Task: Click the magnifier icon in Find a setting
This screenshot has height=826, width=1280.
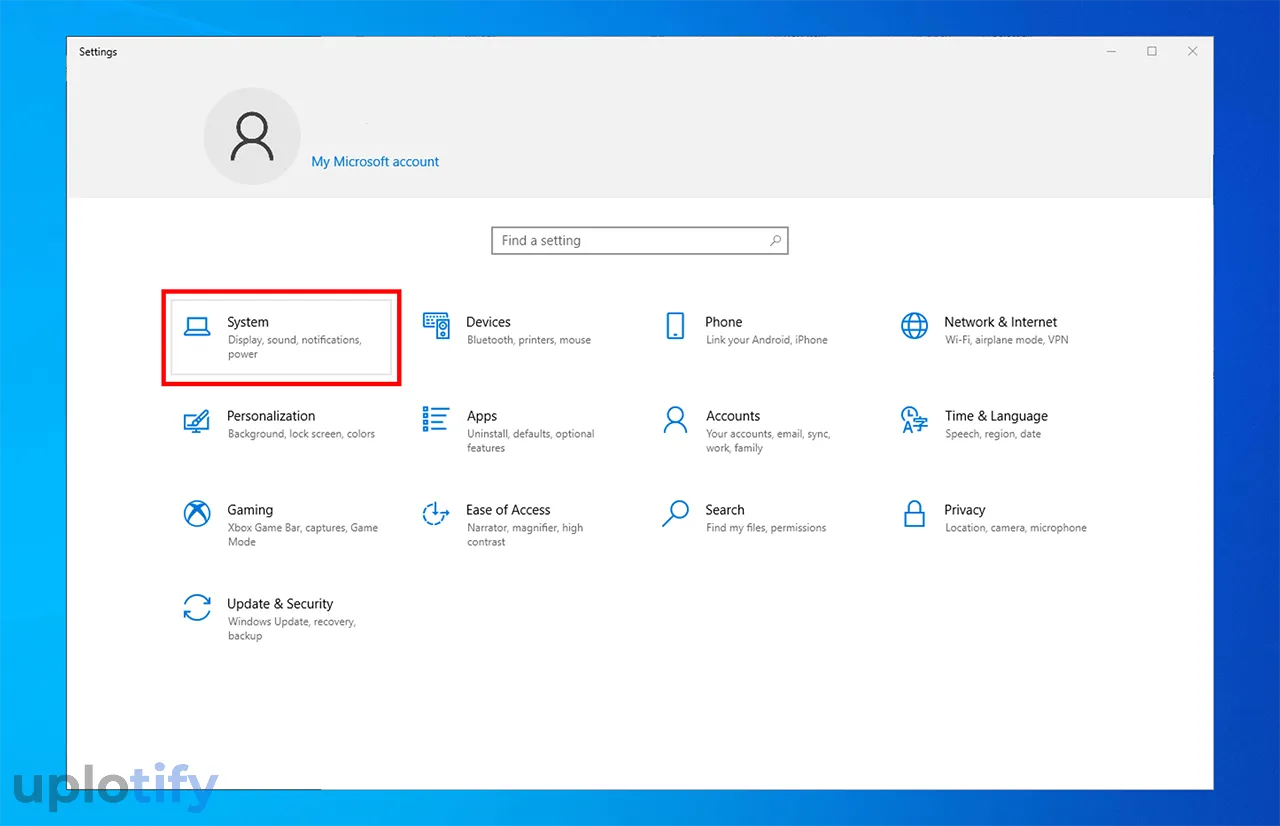Action: click(775, 241)
